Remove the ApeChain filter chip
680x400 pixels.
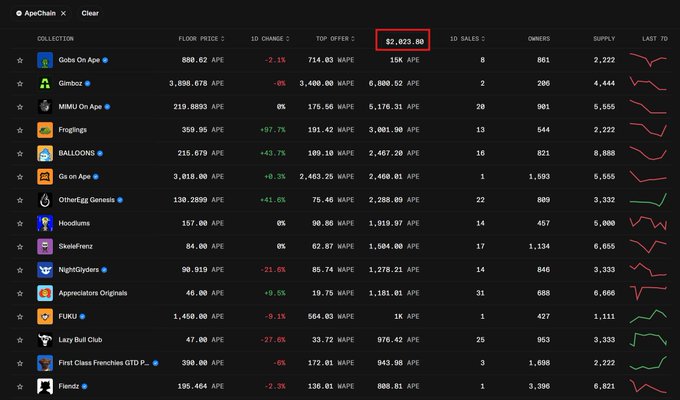coord(63,13)
